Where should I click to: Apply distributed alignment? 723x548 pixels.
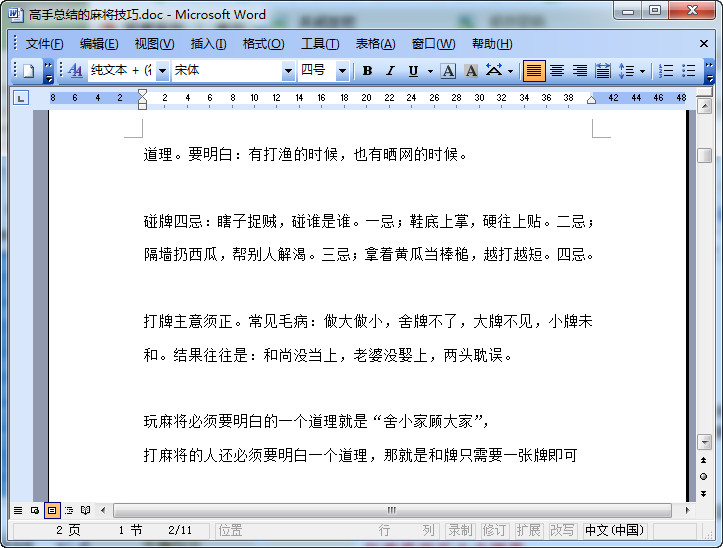(x=602, y=71)
